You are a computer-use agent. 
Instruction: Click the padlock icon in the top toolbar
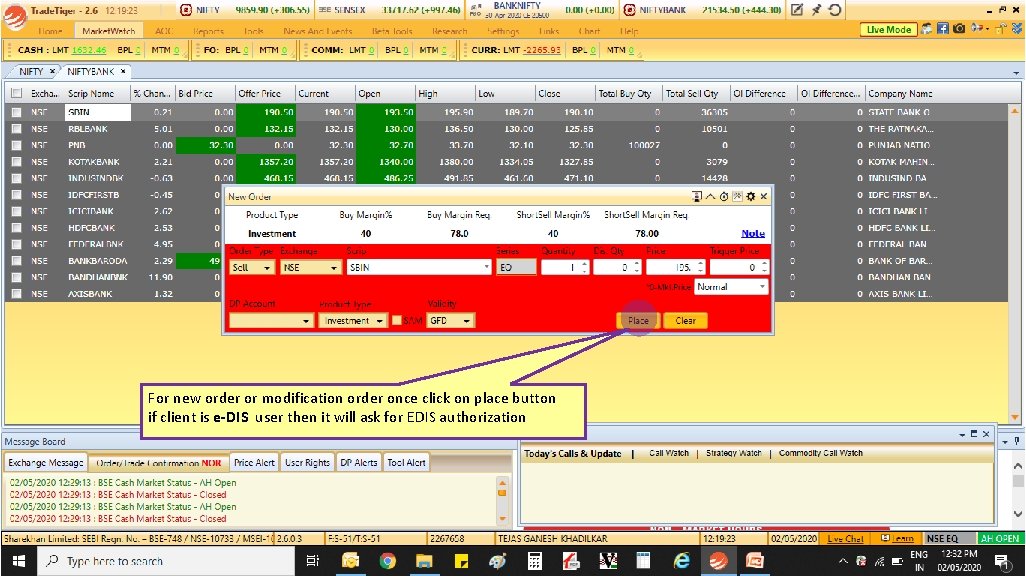1002,29
